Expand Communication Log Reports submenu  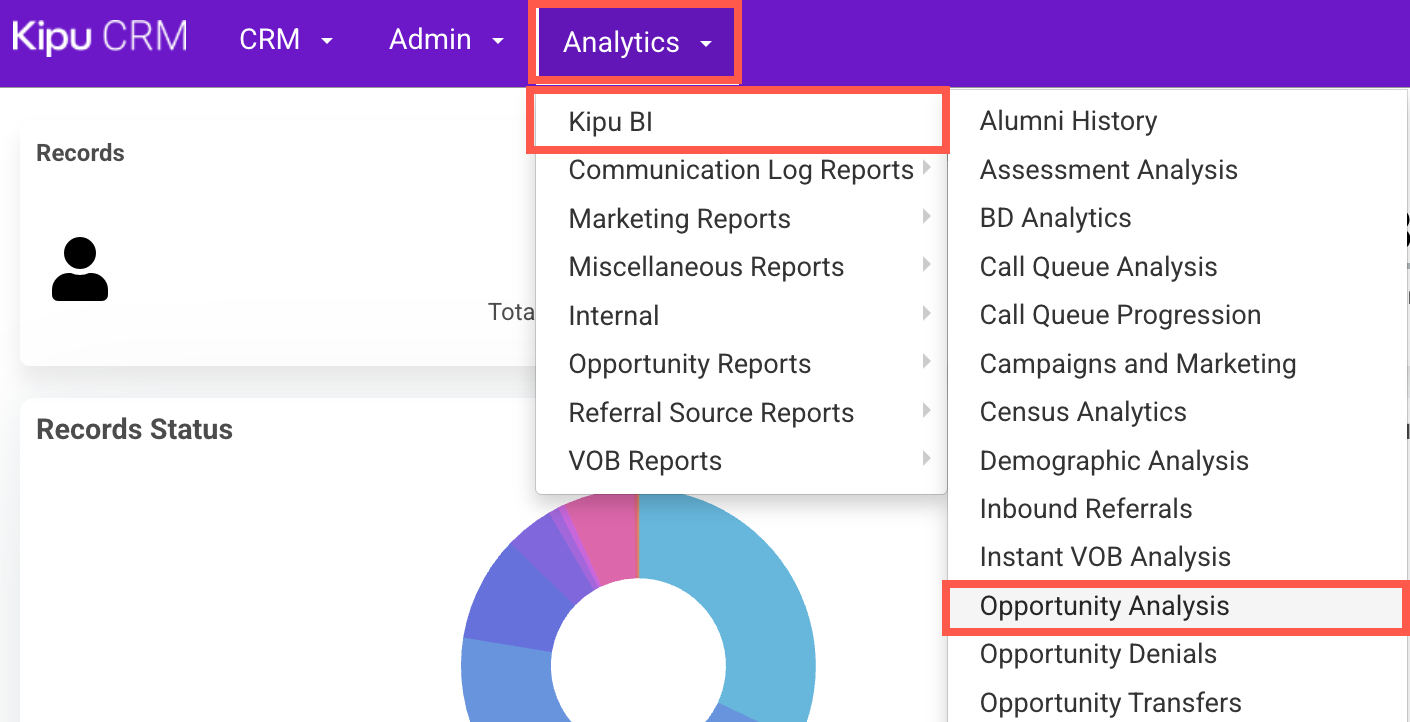(741, 170)
